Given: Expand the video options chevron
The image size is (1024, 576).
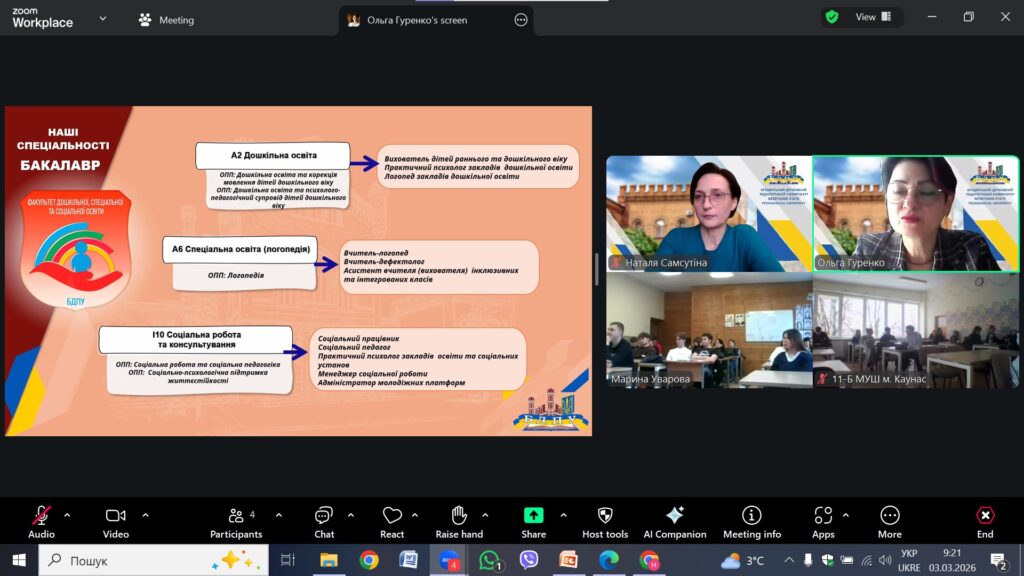Looking at the screenshot, I should (145, 515).
